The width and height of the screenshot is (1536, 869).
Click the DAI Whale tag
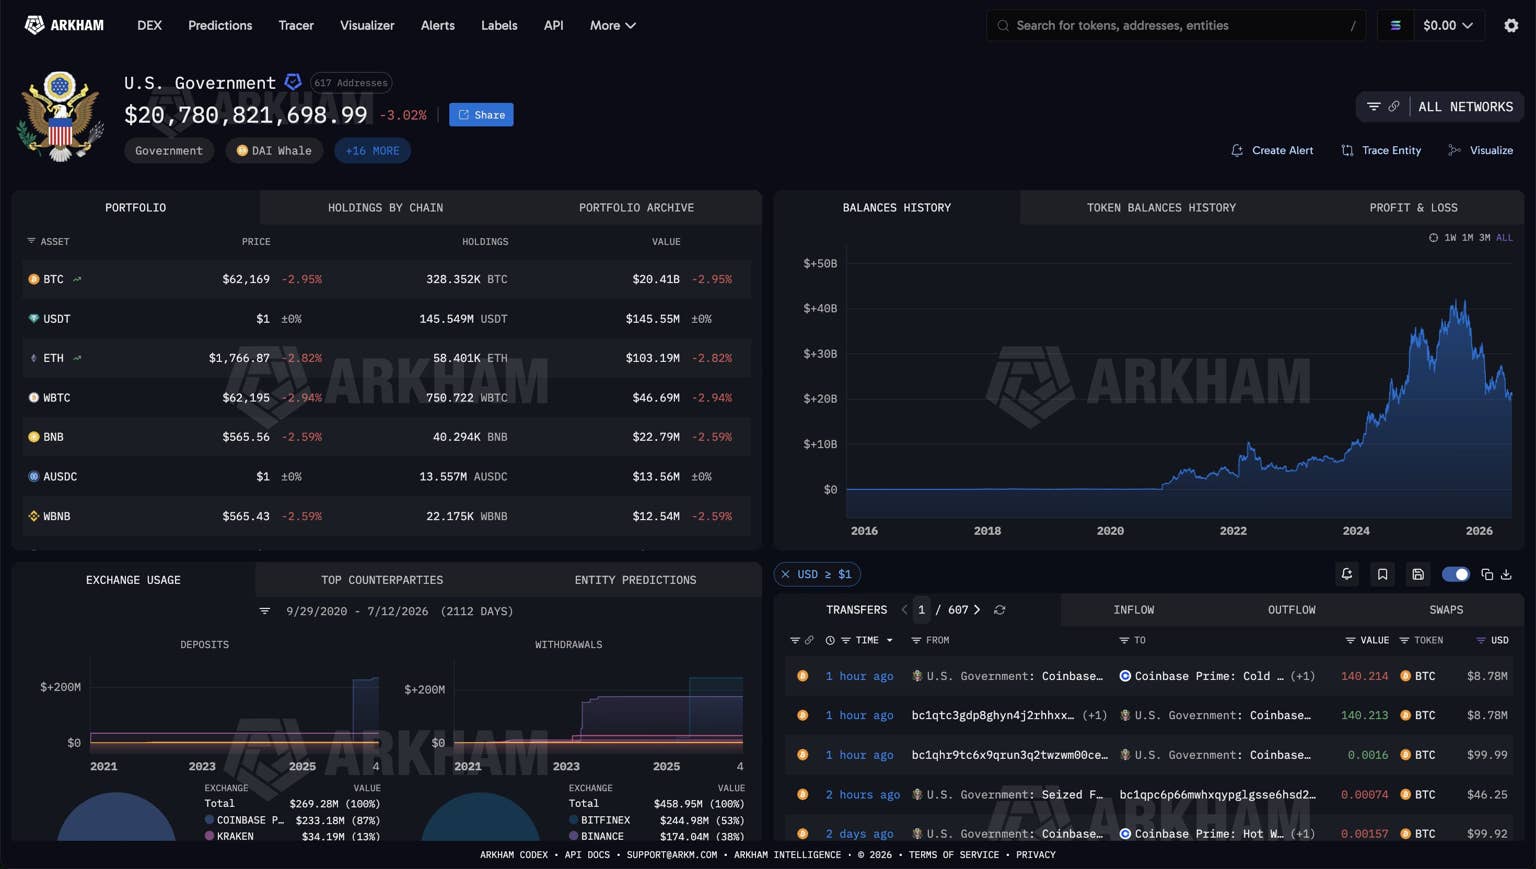[273, 151]
